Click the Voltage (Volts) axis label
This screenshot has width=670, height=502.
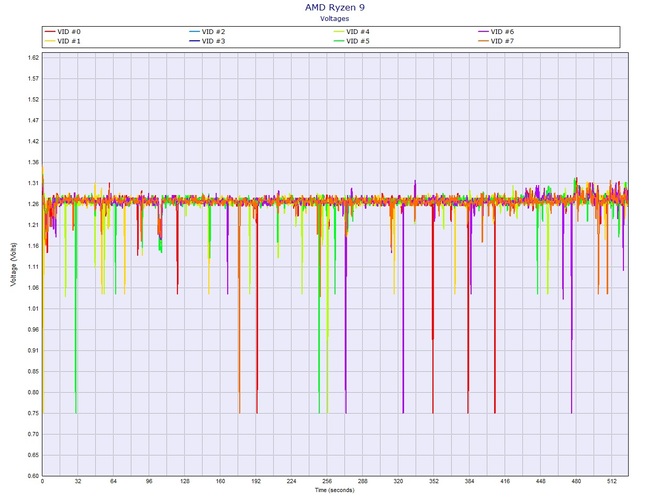[14, 264]
